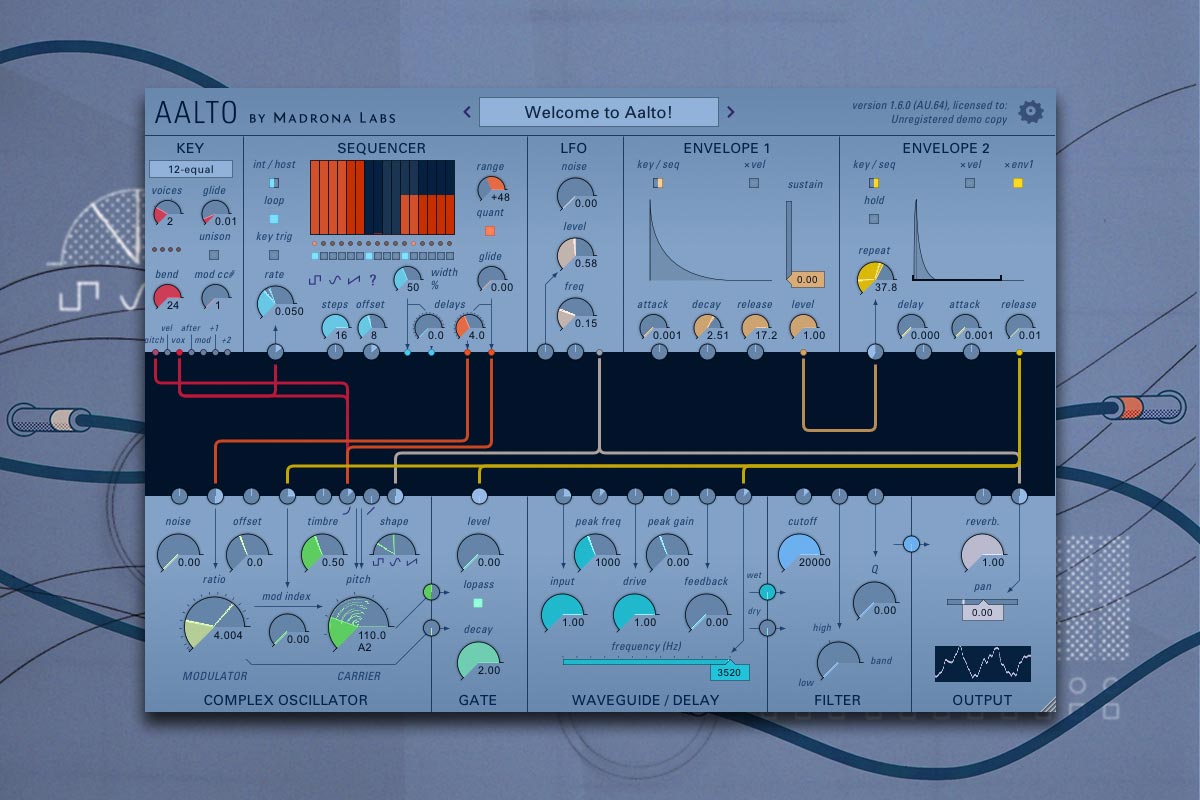This screenshot has width=1200, height=800.
Task: Click the sequencer steps dial
Action: [x=335, y=329]
